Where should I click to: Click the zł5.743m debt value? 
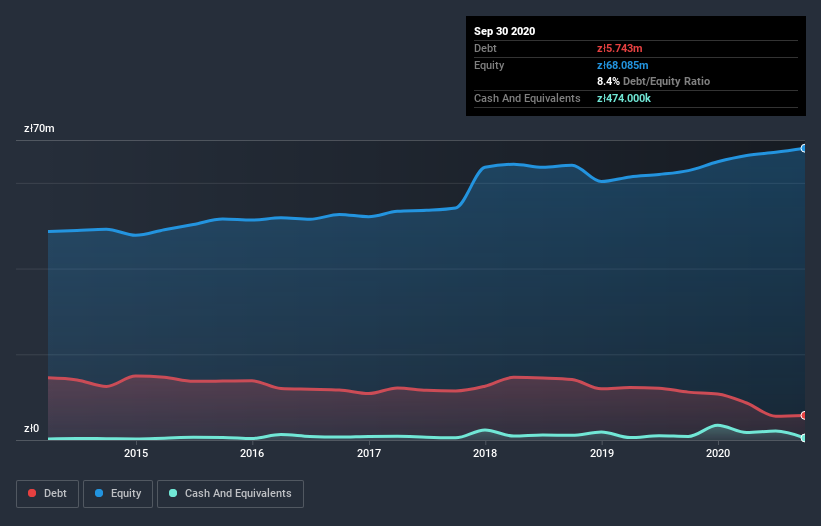[619, 49]
